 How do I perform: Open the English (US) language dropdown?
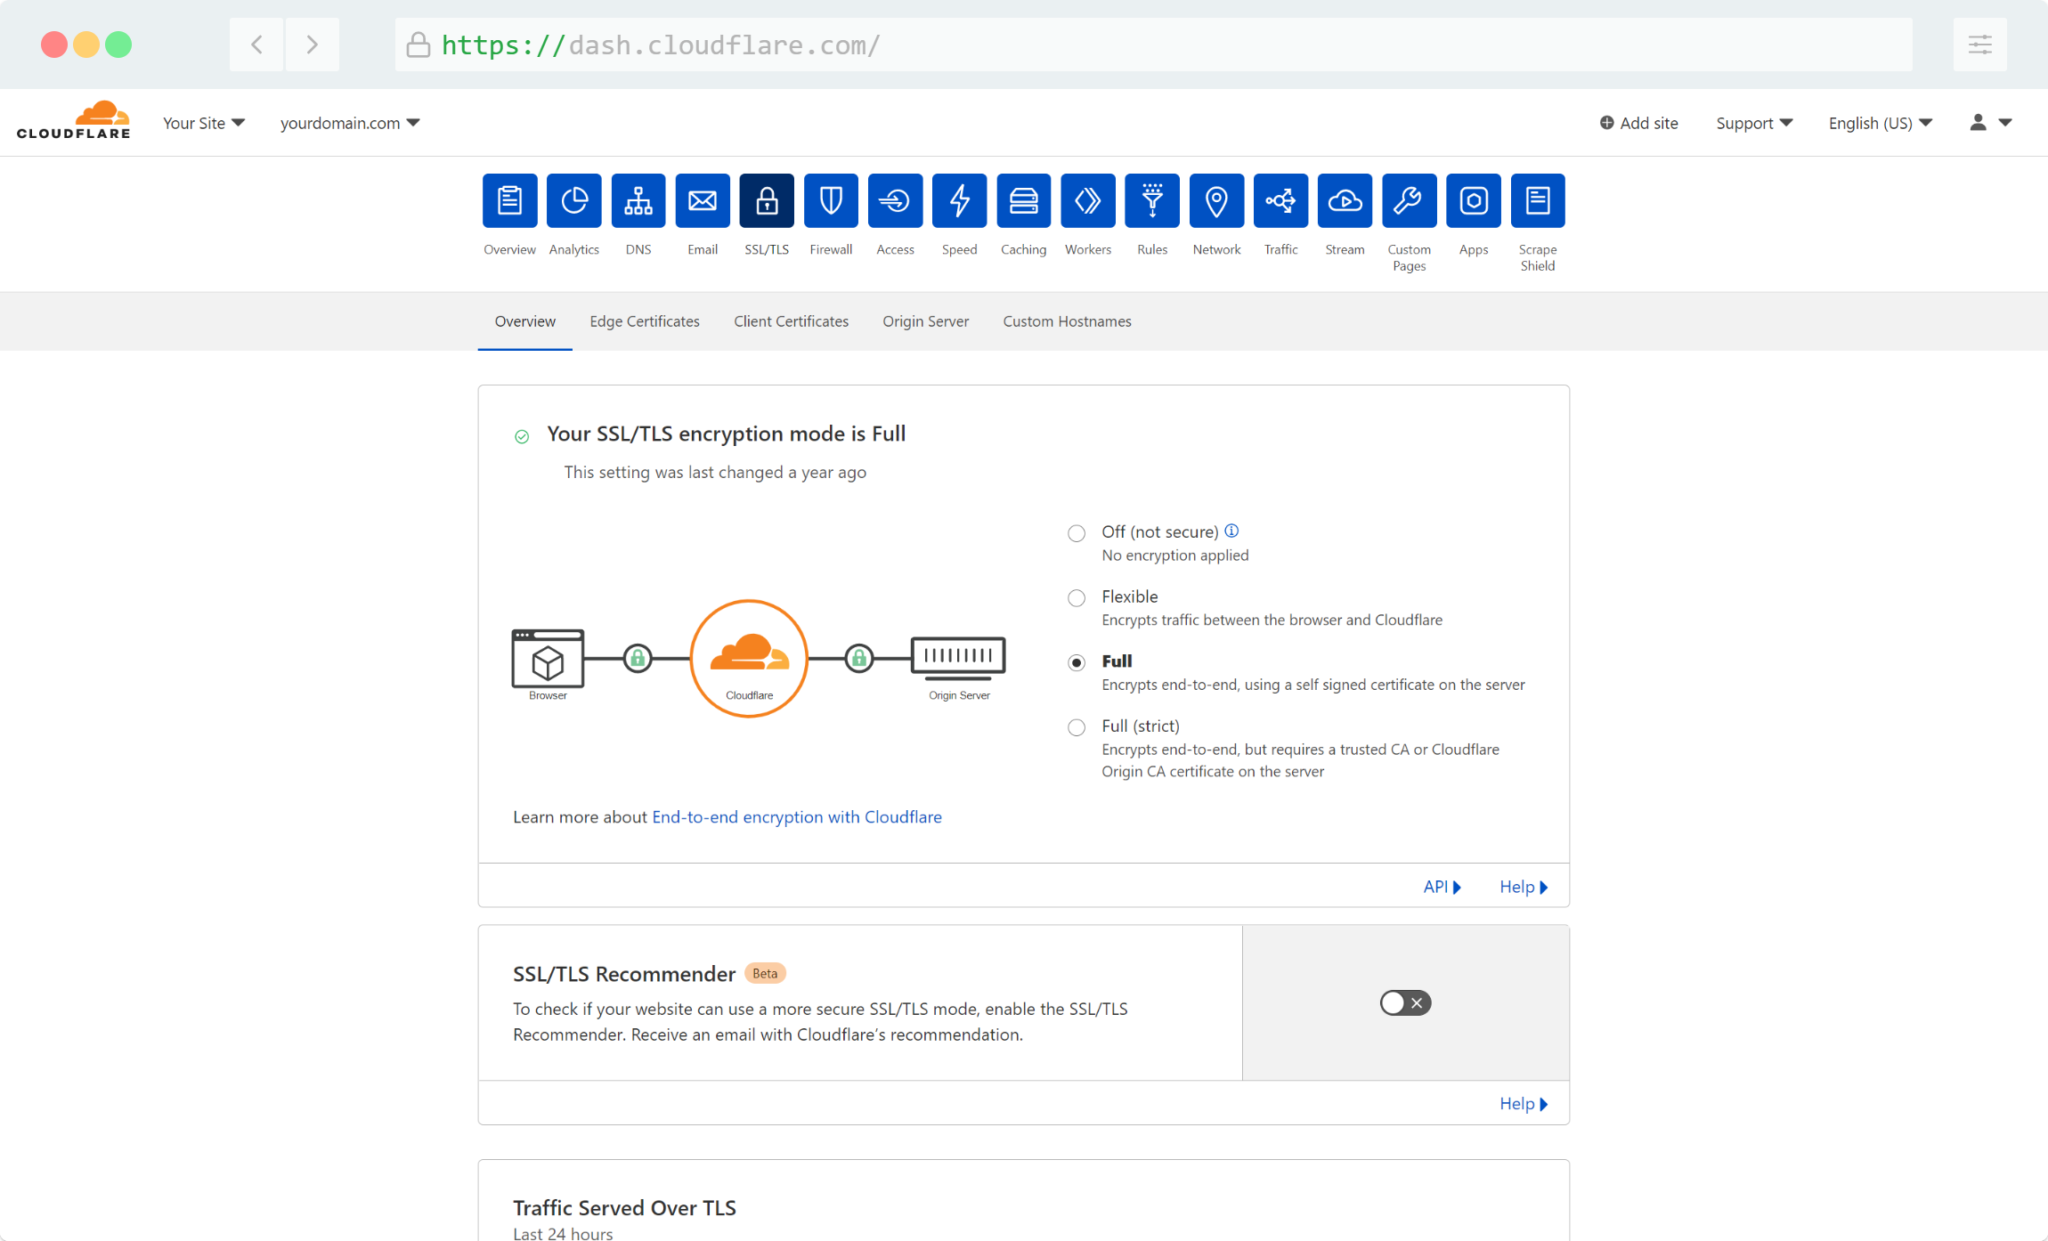1880,123
